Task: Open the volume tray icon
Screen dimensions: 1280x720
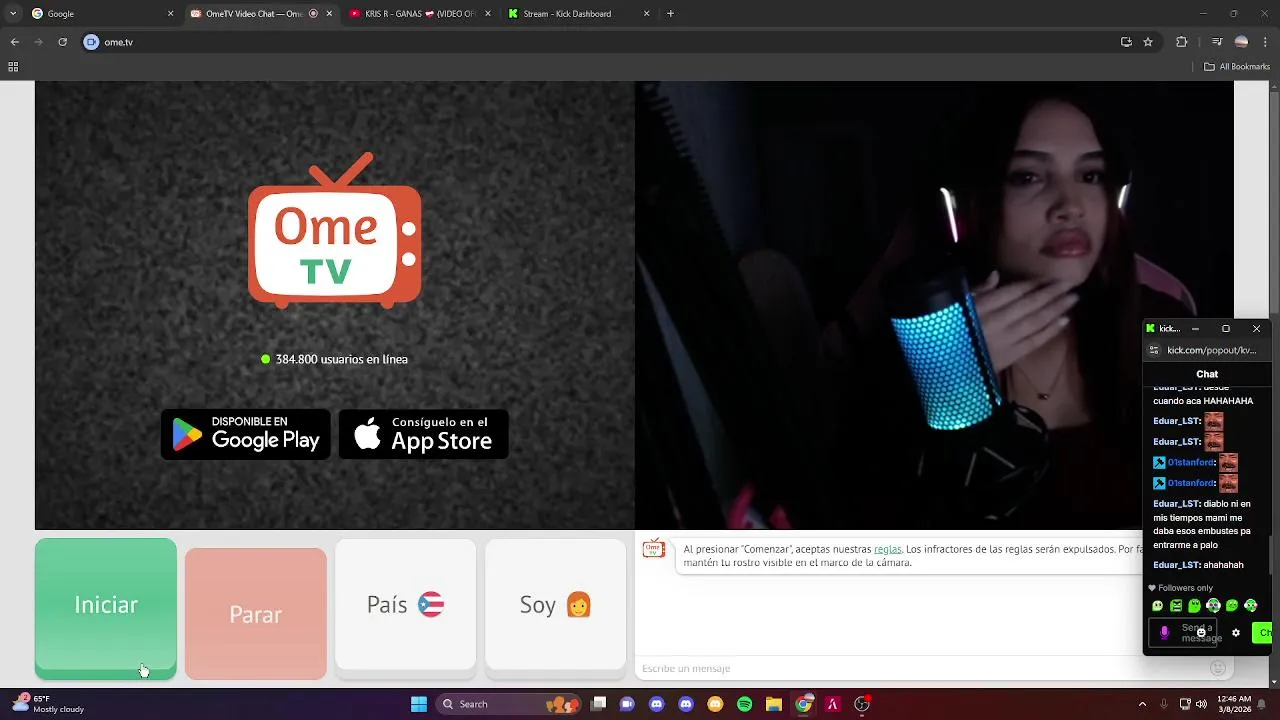Action: (x=1201, y=704)
